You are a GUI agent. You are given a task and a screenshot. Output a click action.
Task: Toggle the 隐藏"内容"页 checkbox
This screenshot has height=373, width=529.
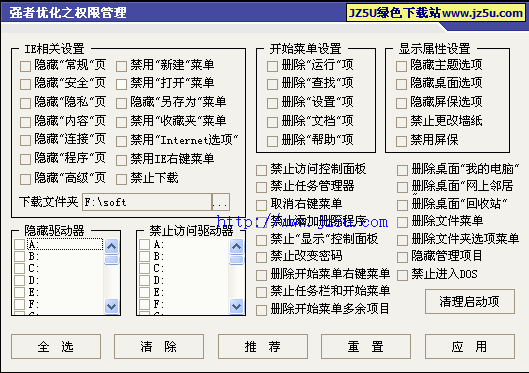click(25, 122)
